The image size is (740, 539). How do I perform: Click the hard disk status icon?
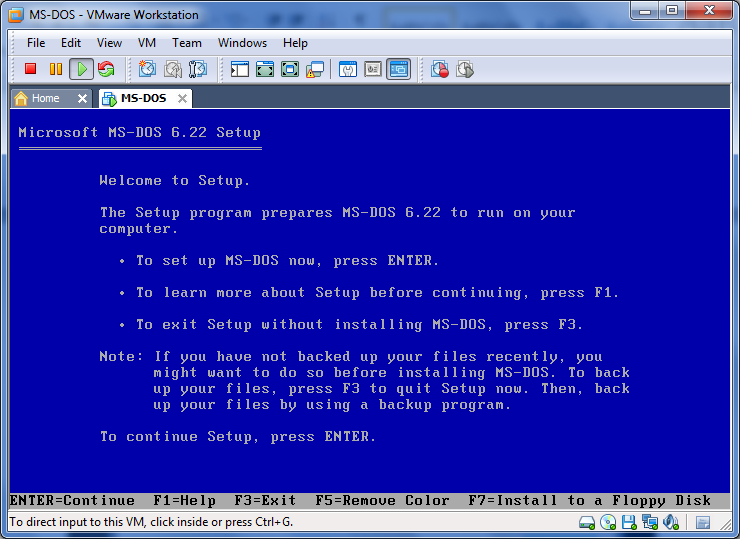click(x=587, y=522)
